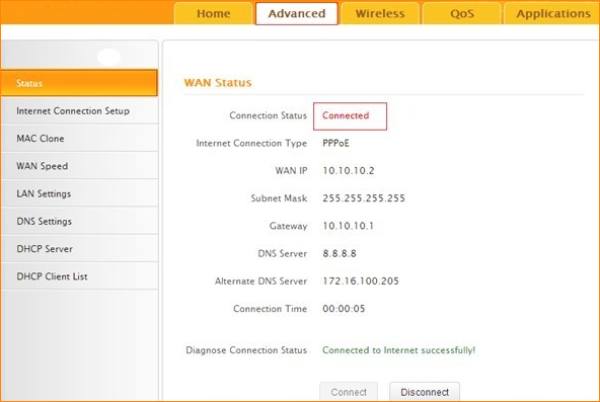Click the WAN IP value 10.10.10.2

346,171
